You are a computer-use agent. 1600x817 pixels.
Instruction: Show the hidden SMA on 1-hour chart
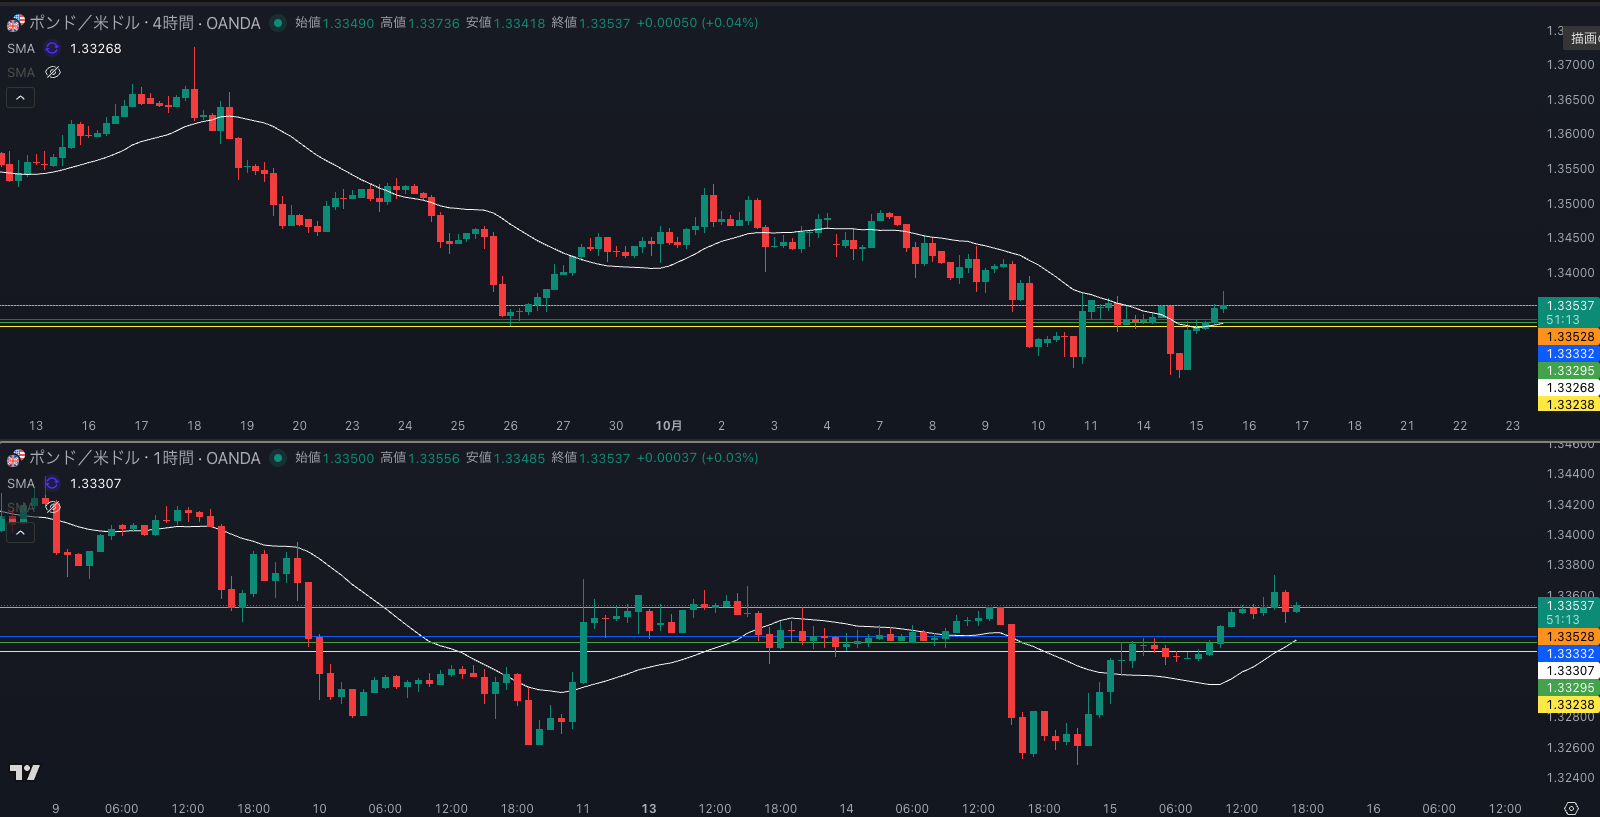(53, 507)
